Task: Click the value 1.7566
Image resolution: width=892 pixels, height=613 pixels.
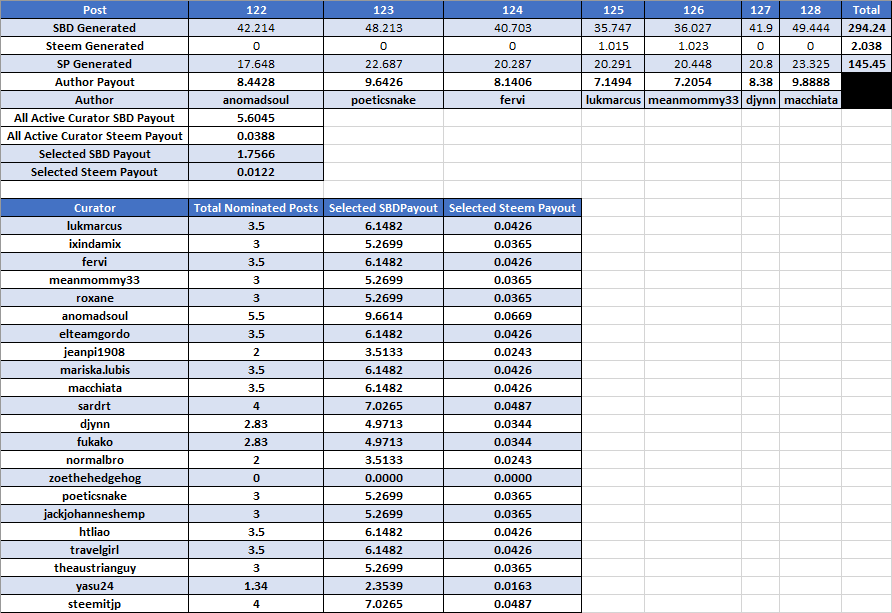Action: (x=256, y=154)
